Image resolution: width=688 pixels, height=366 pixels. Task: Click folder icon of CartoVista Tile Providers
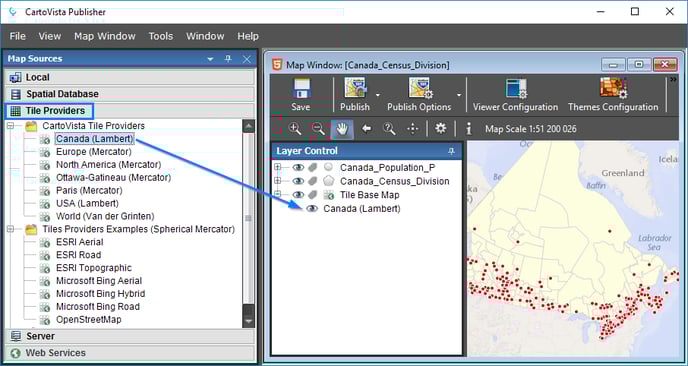31,126
